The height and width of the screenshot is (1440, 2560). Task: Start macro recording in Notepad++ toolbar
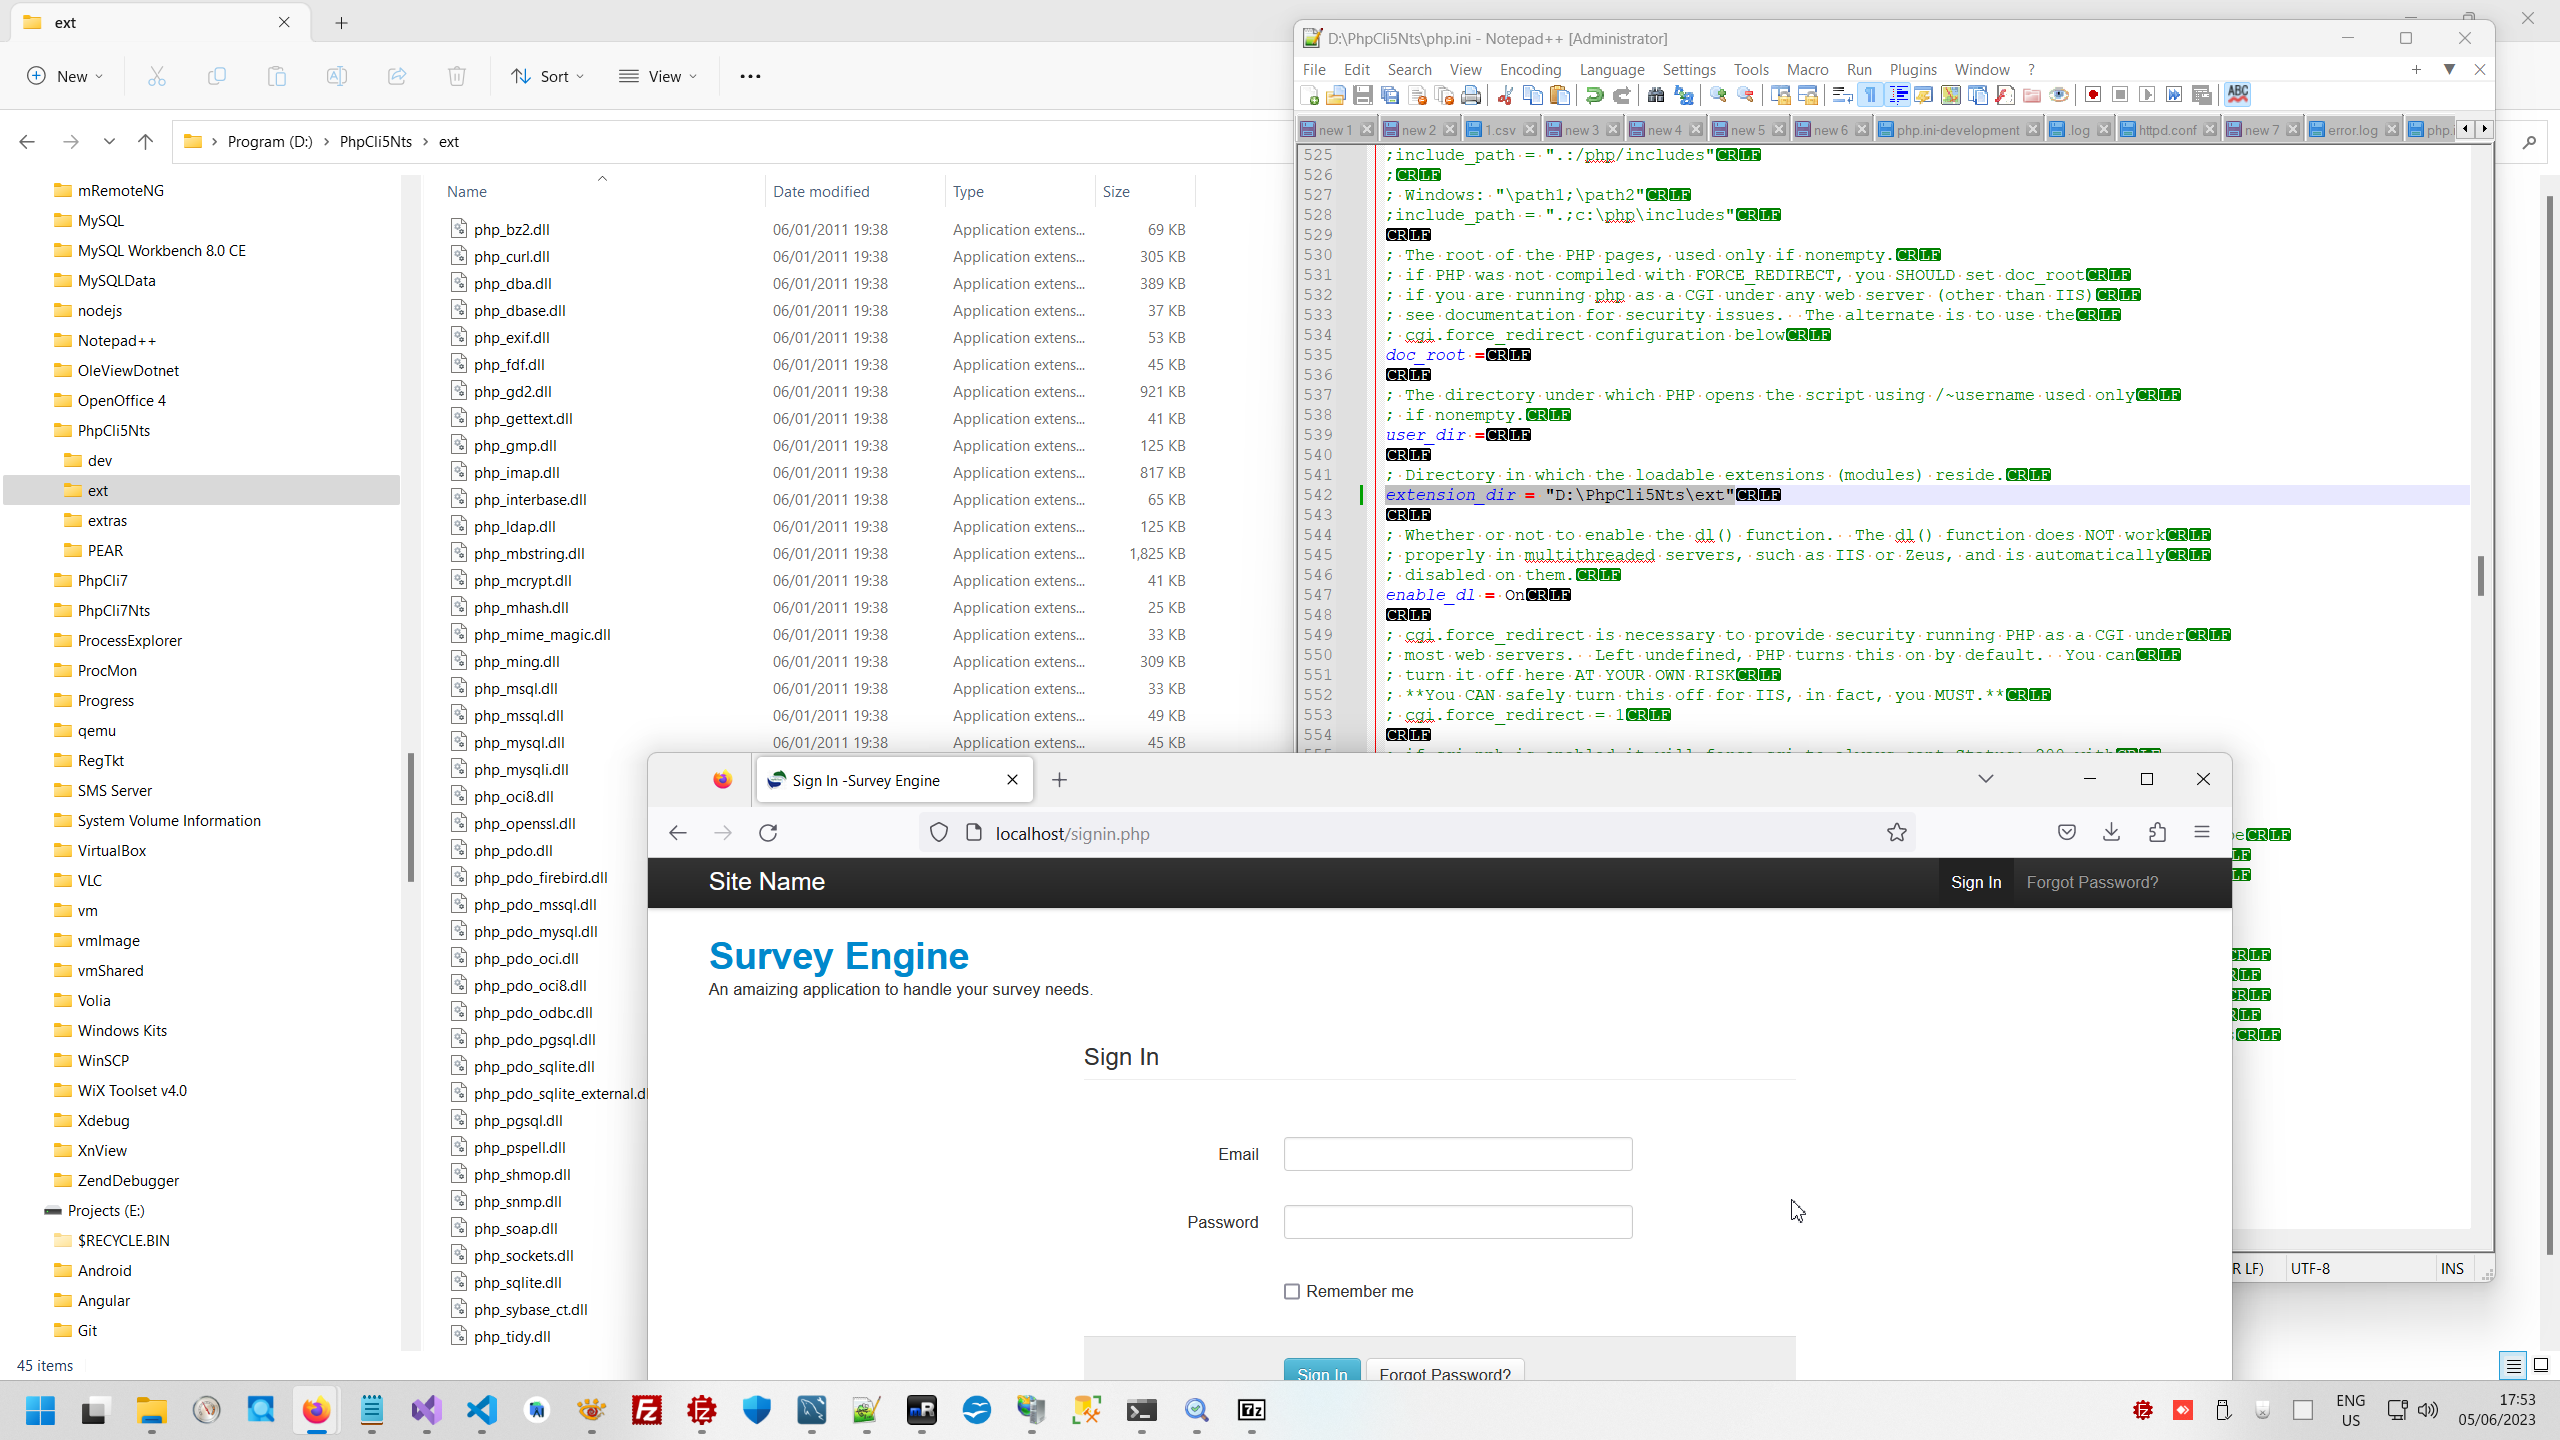click(2093, 95)
